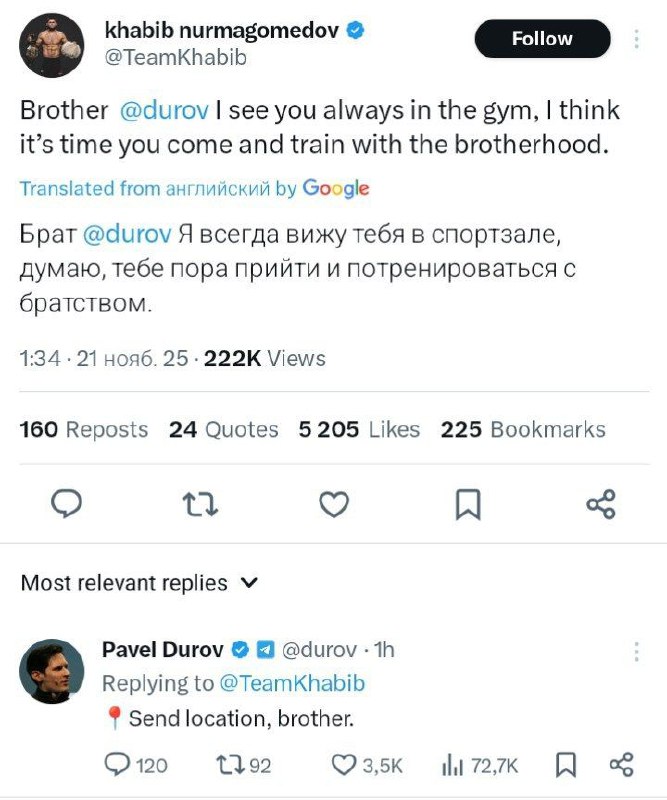The width and height of the screenshot is (667, 800).
Task: Follow khabib nurmagomedov
Action: pyautogui.click(x=541, y=38)
